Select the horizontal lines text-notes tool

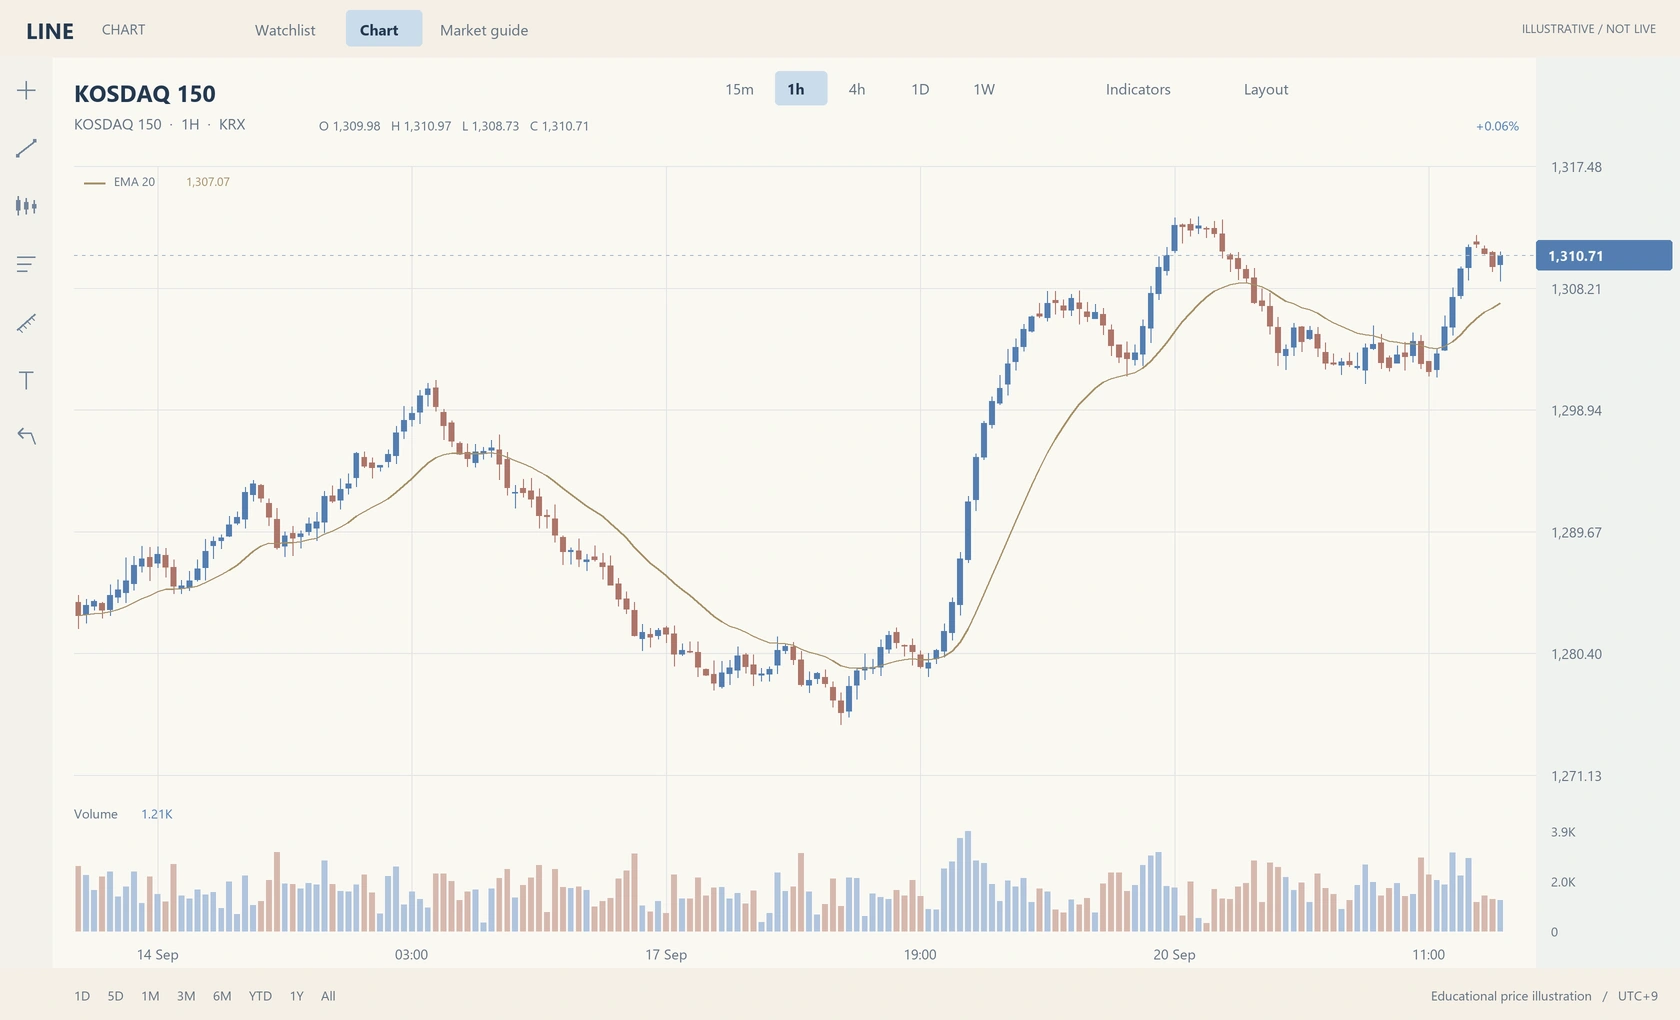[26, 264]
